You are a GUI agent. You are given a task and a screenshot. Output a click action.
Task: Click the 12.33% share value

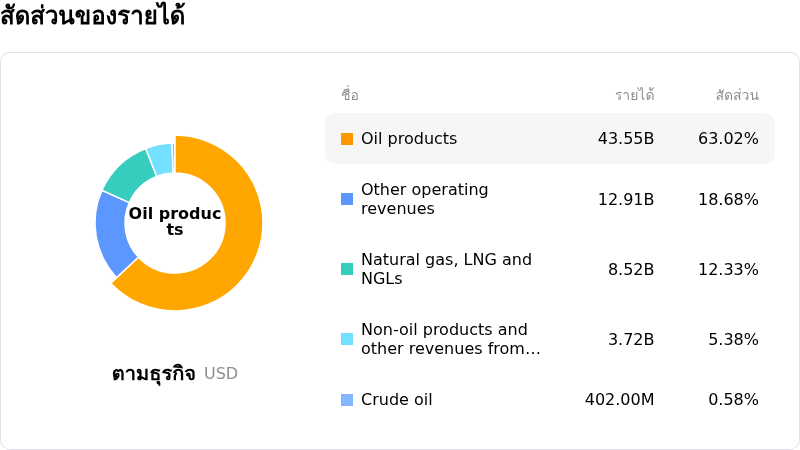[x=728, y=269]
